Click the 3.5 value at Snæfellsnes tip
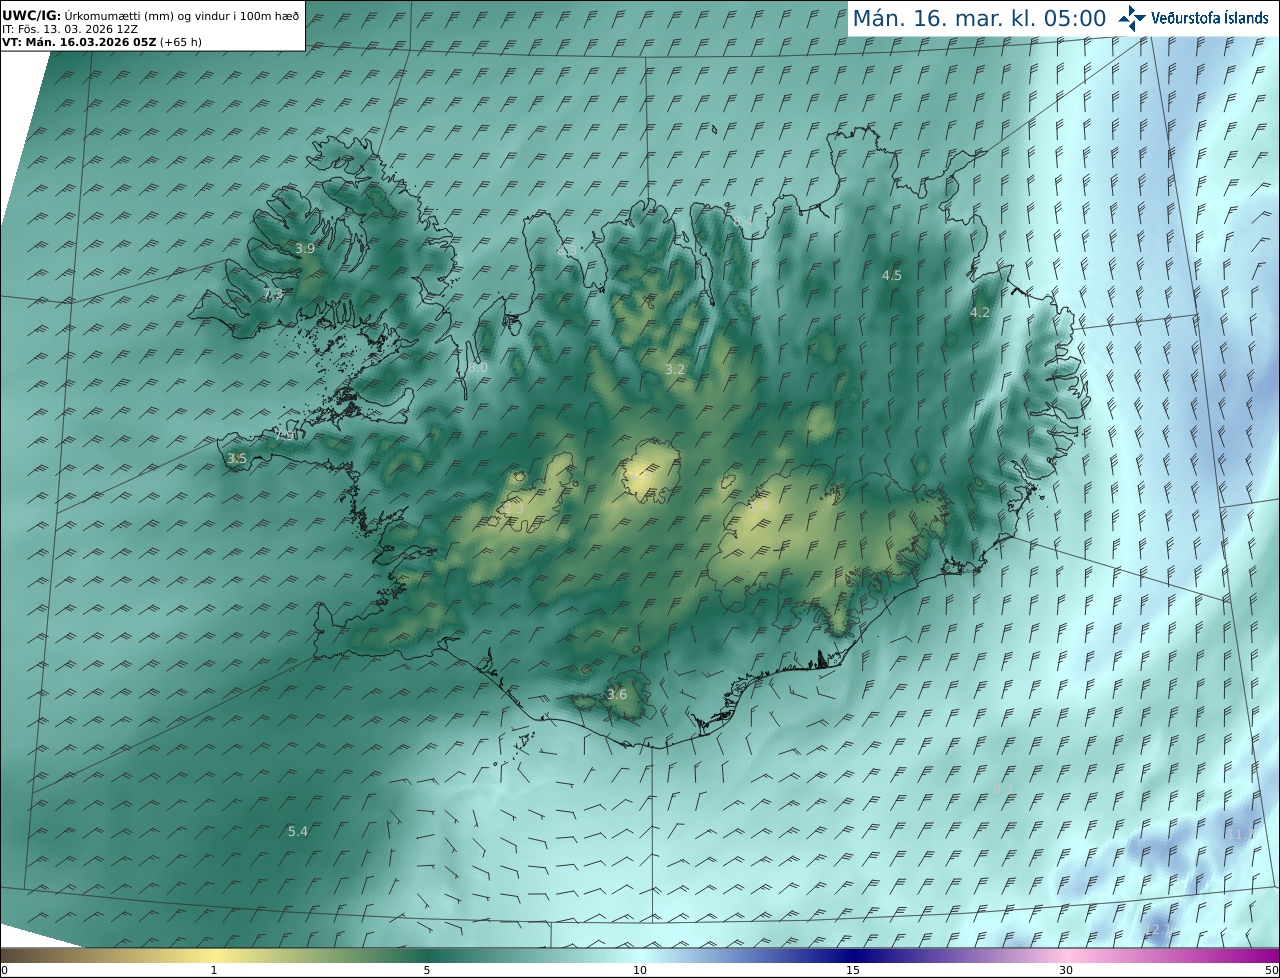Image resolution: width=1280 pixels, height=978 pixels. pos(237,458)
